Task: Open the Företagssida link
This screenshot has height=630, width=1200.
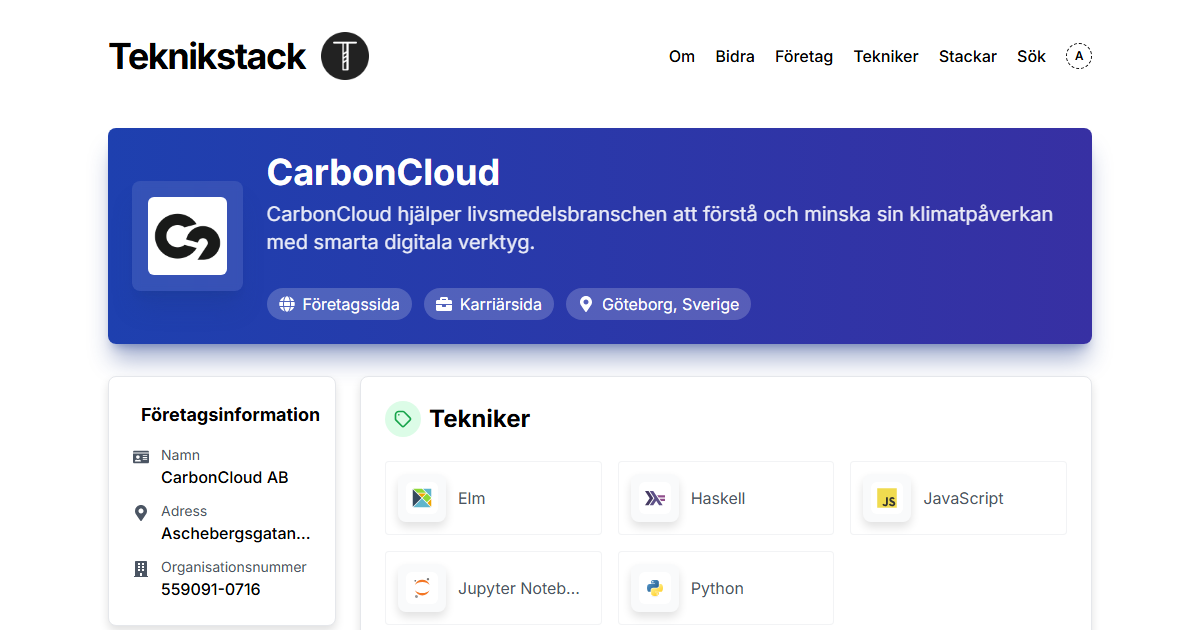Action: [339, 304]
